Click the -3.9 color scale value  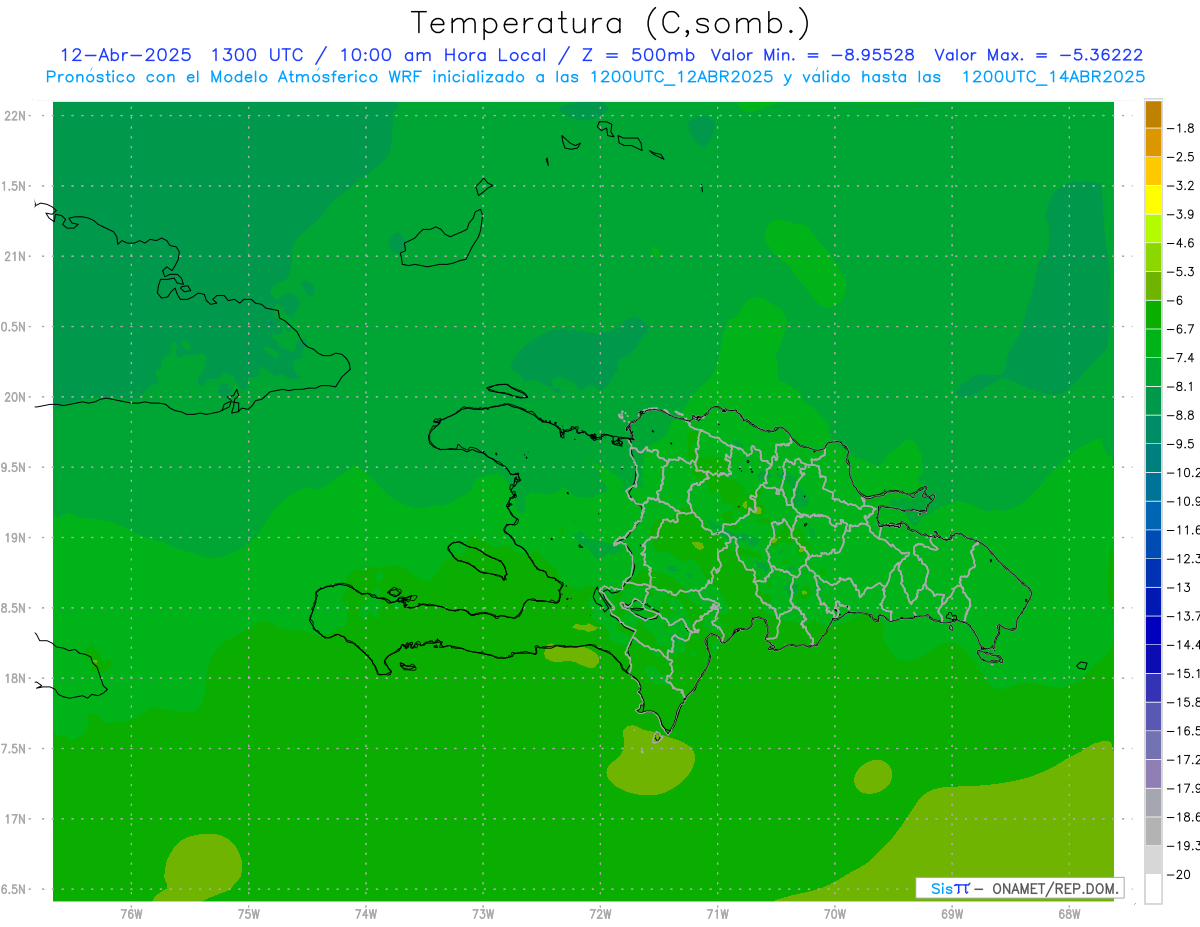click(x=1181, y=215)
